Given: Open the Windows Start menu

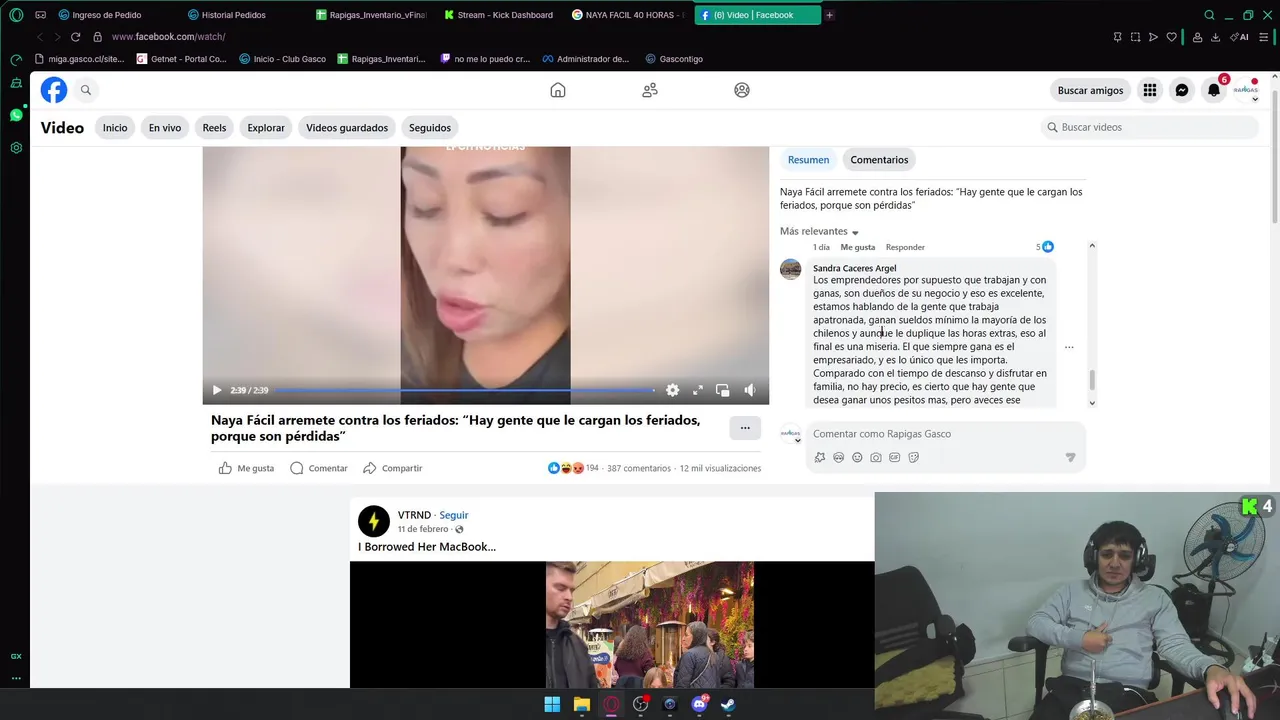Looking at the screenshot, I should pyautogui.click(x=552, y=704).
